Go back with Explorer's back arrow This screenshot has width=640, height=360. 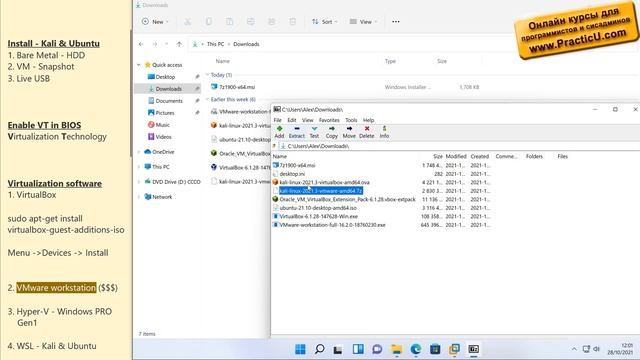pyautogui.click(x=141, y=44)
